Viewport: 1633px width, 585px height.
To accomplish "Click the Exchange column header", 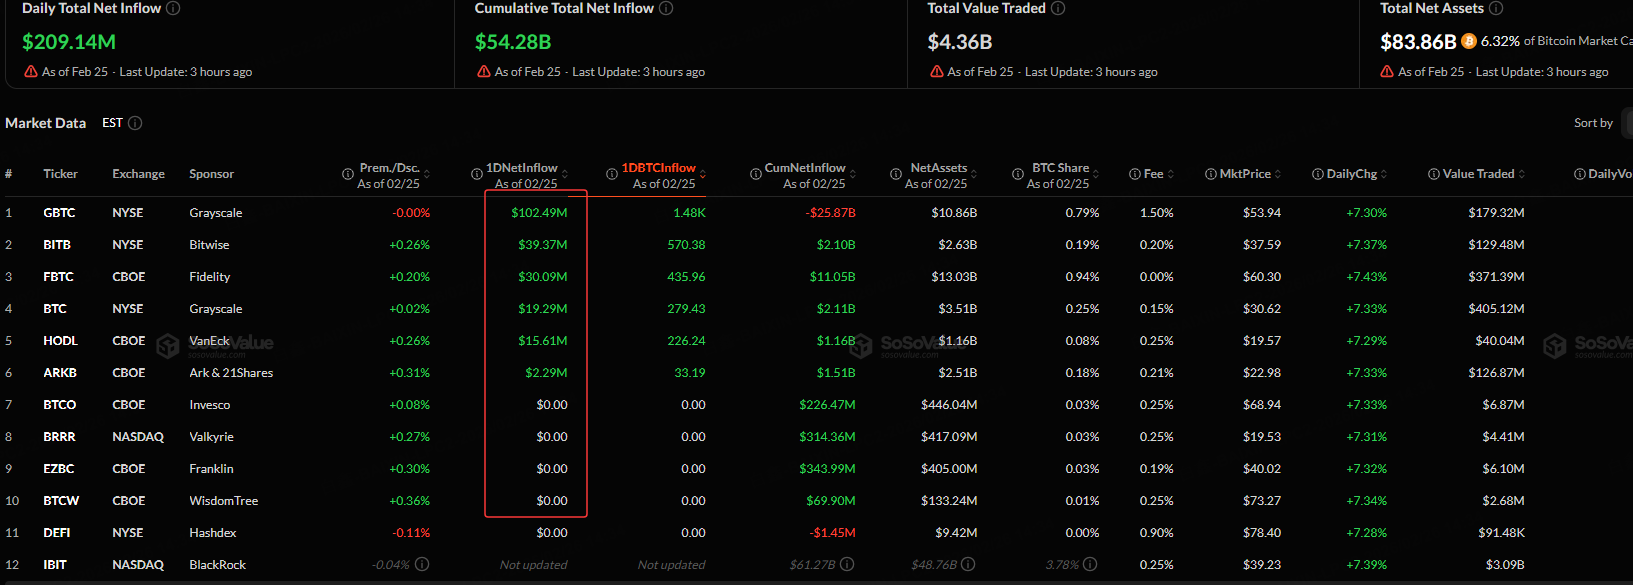I will [x=138, y=174].
